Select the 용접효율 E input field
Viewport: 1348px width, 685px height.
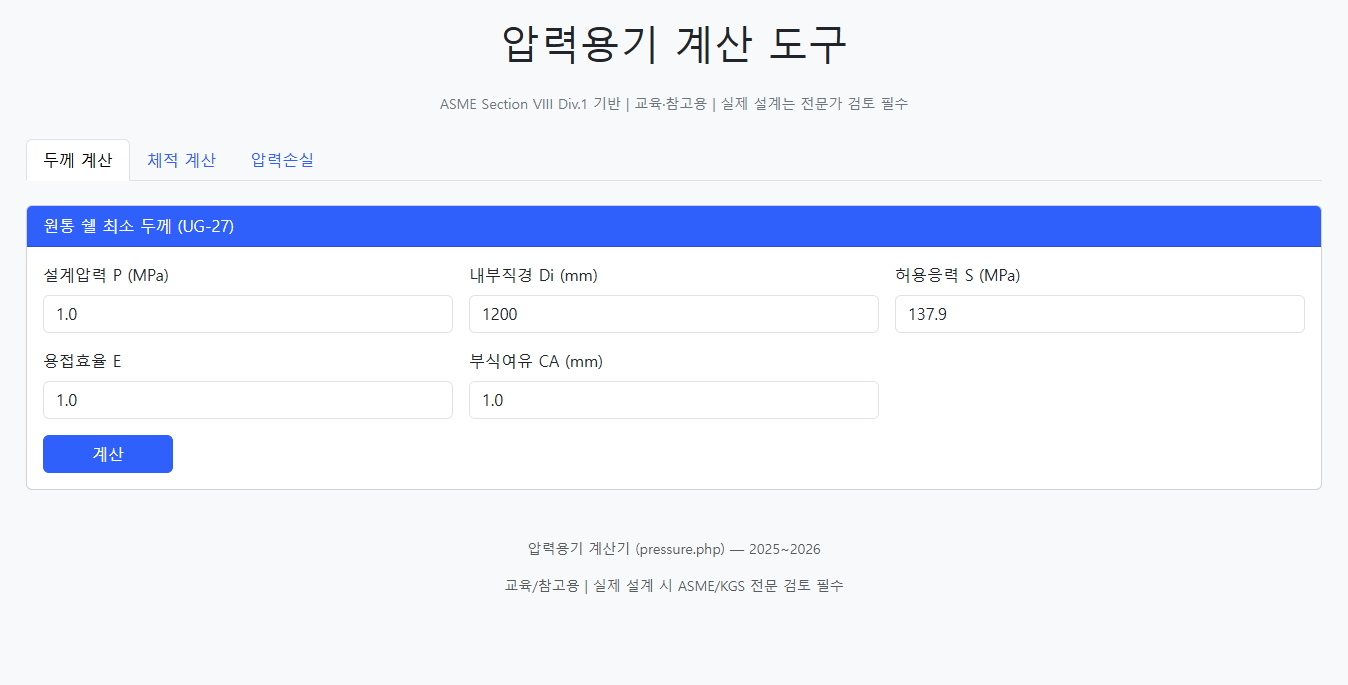[247, 400]
